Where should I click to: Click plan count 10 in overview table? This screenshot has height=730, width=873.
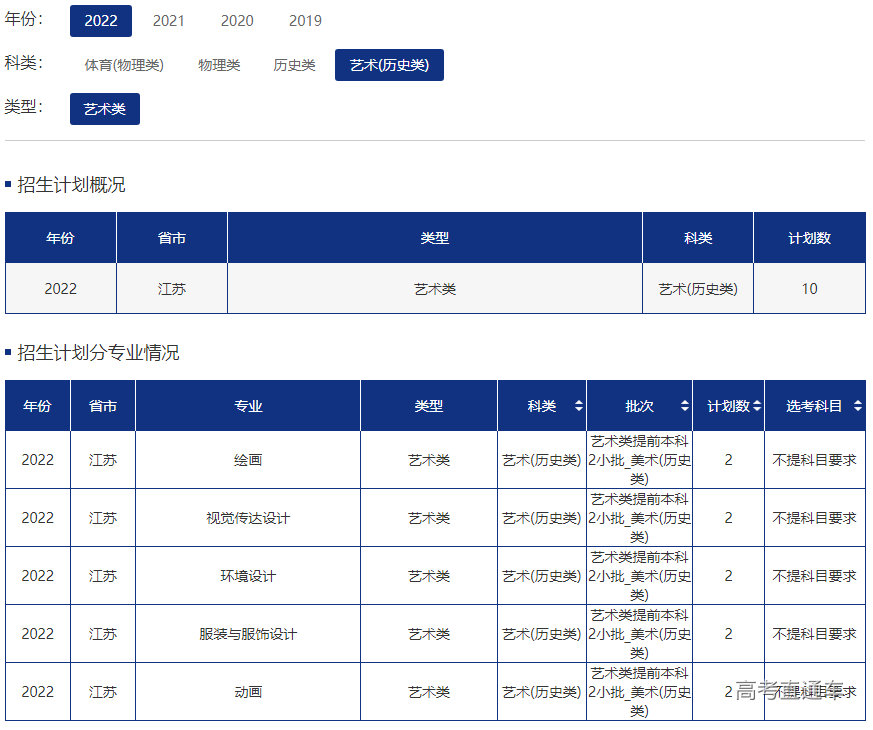pyautogui.click(x=809, y=289)
